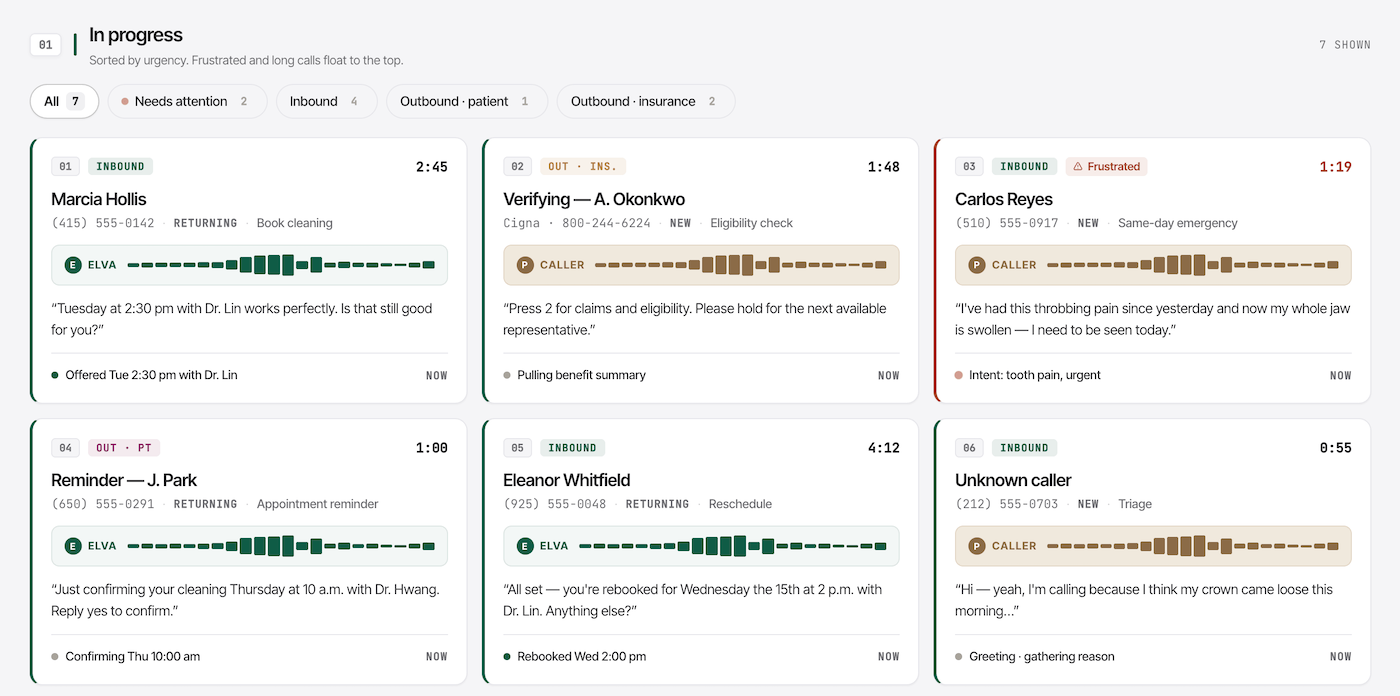Open the Unknown caller call title
The width and height of the screenshot is (1400, 696).
1013,480
